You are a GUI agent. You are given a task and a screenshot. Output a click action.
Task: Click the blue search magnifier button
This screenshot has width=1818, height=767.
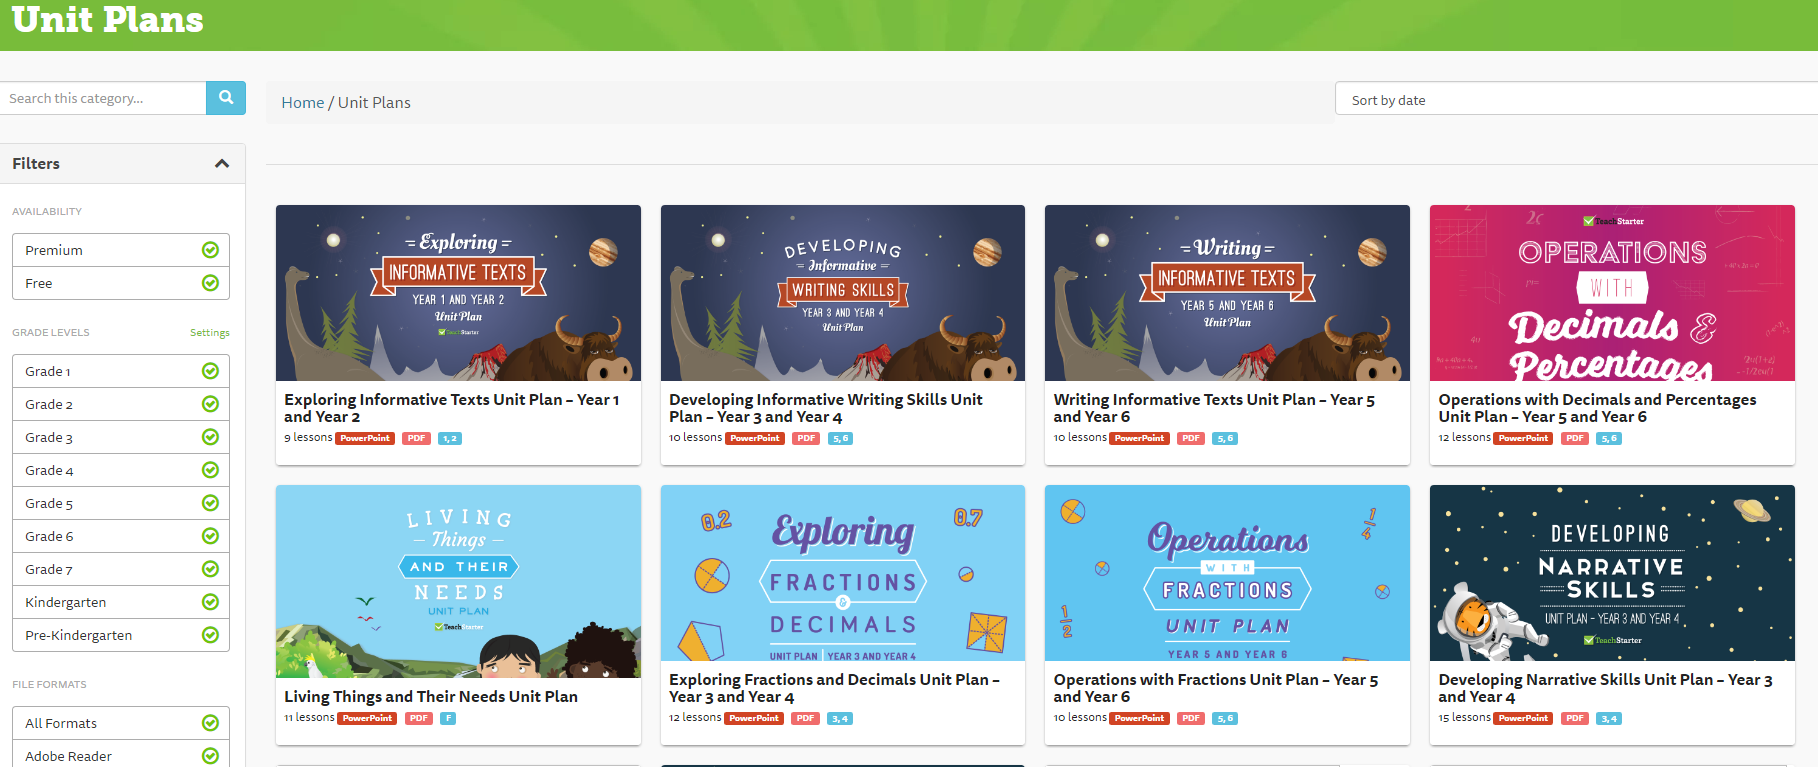(x=226, y=98)
